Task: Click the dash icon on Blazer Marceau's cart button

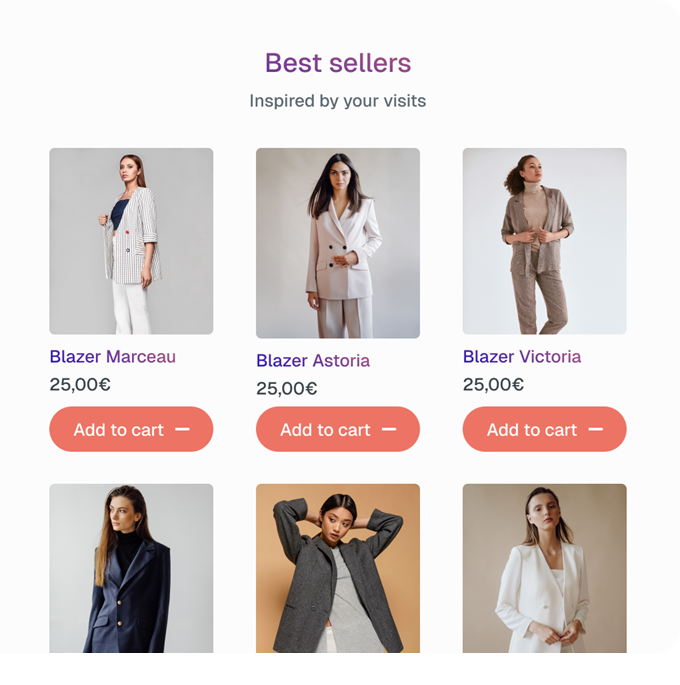Action: 182,429
